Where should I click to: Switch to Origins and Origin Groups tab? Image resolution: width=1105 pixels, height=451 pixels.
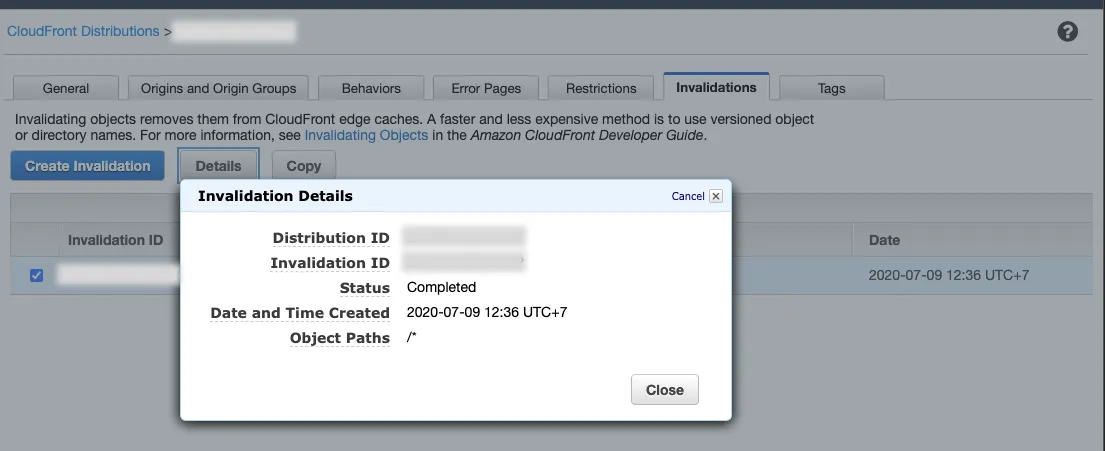[x=218, y=88]
